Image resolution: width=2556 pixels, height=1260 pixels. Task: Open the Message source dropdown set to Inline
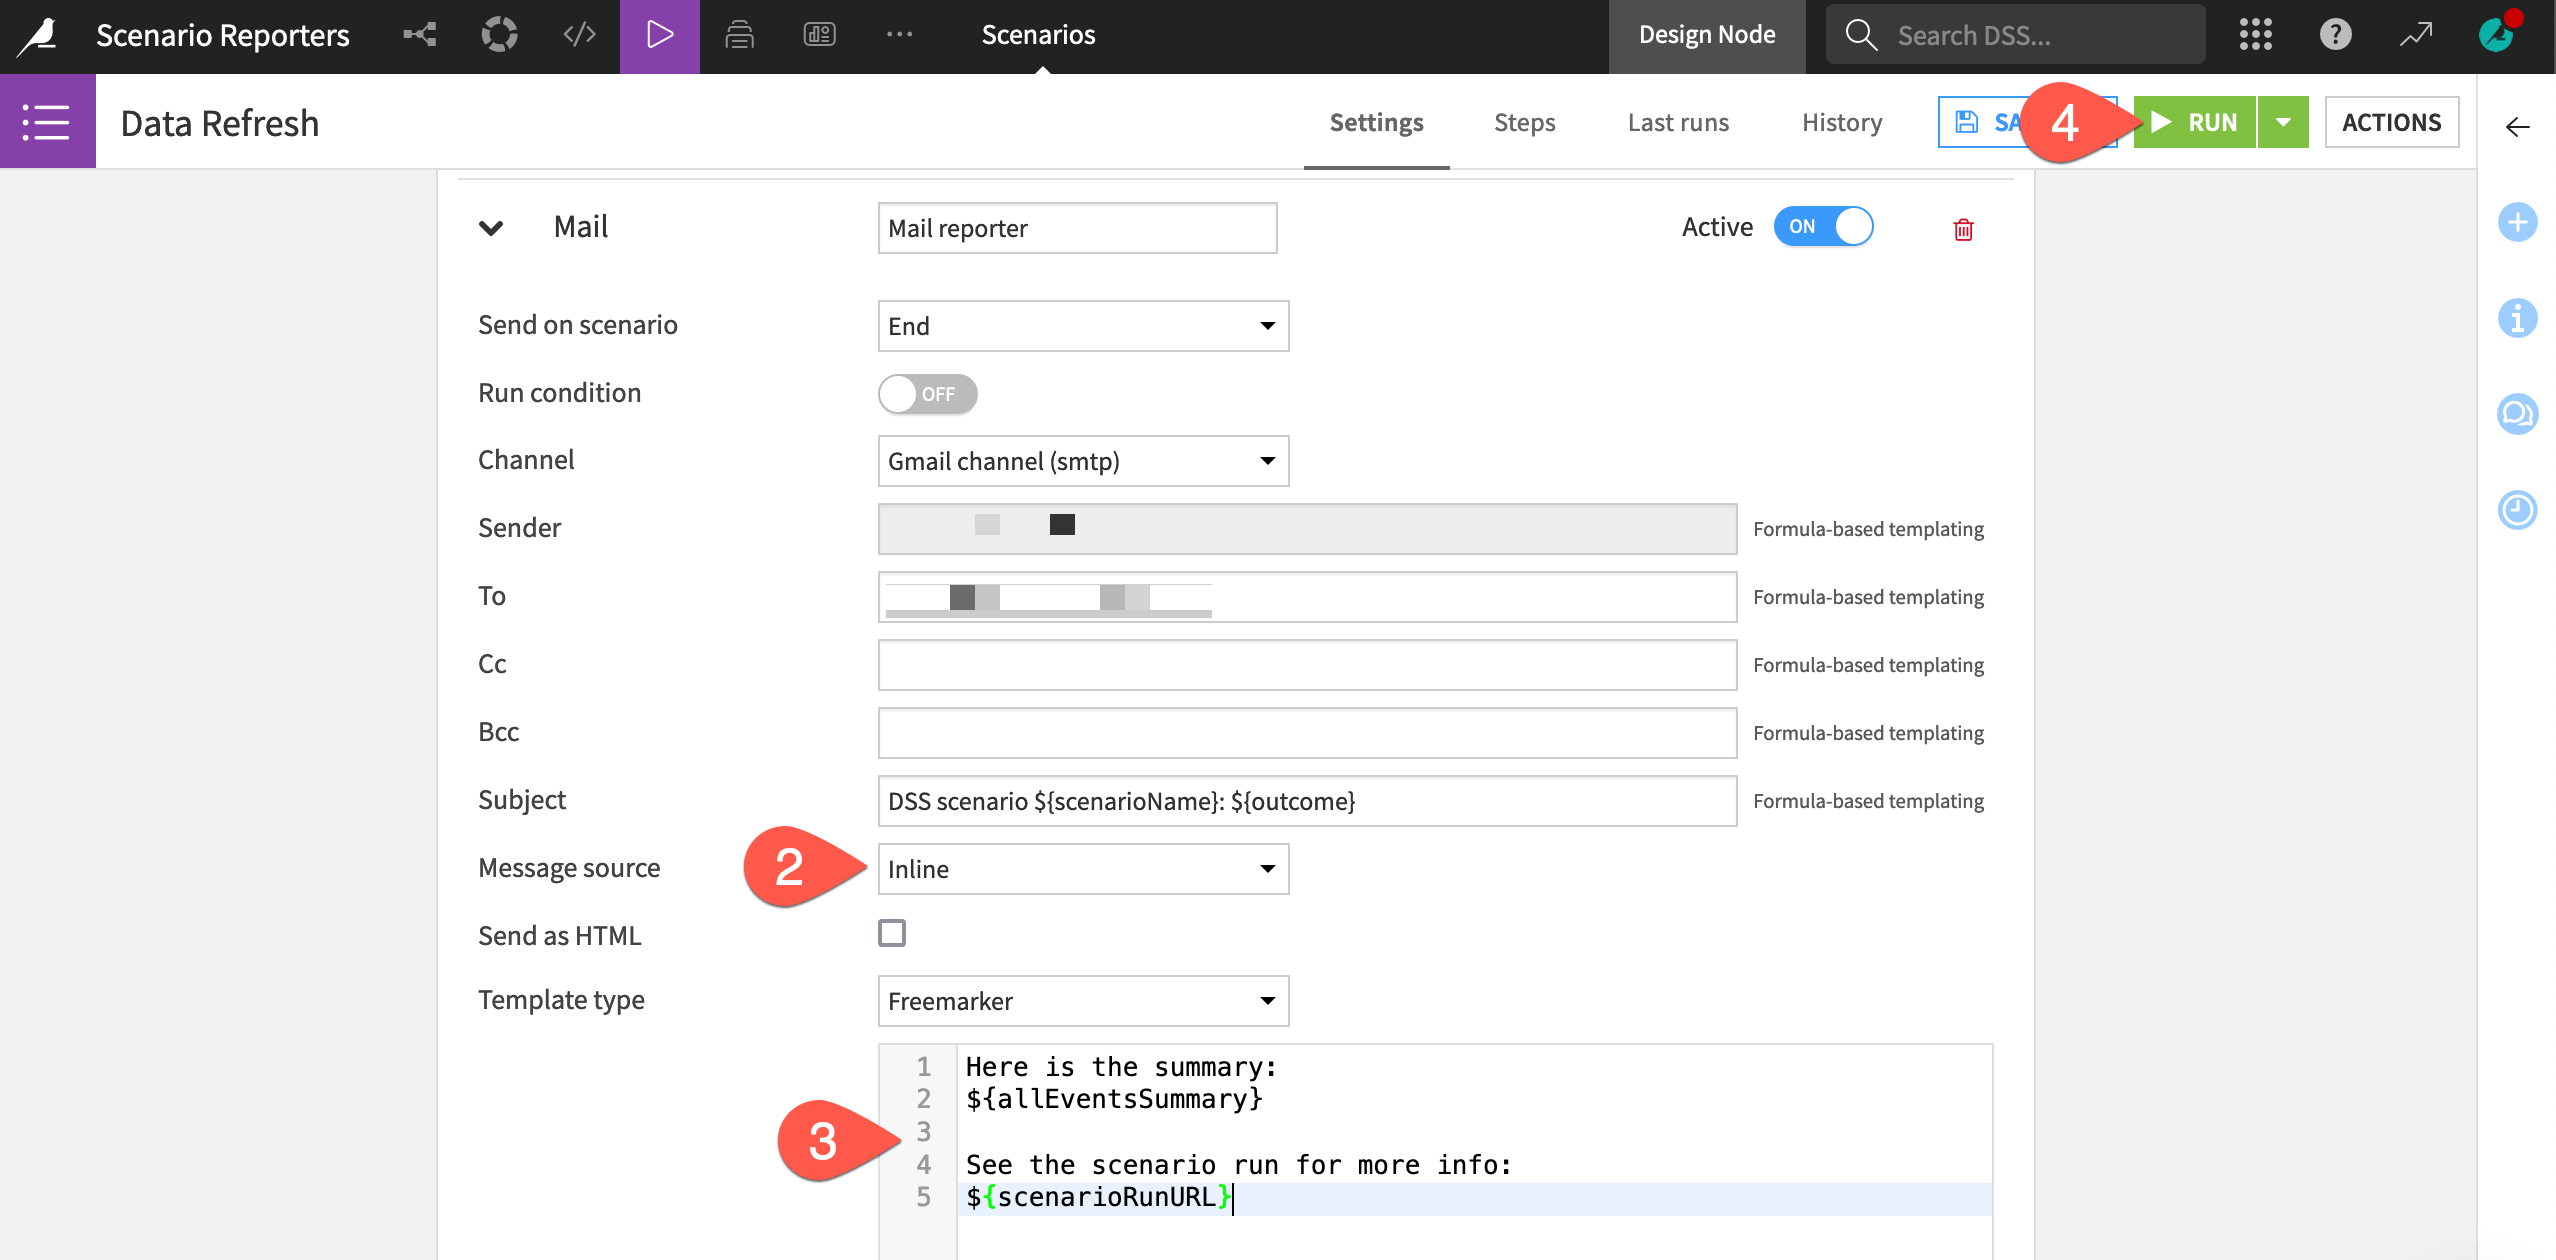pyautogui.click(x=1083, y=869)
